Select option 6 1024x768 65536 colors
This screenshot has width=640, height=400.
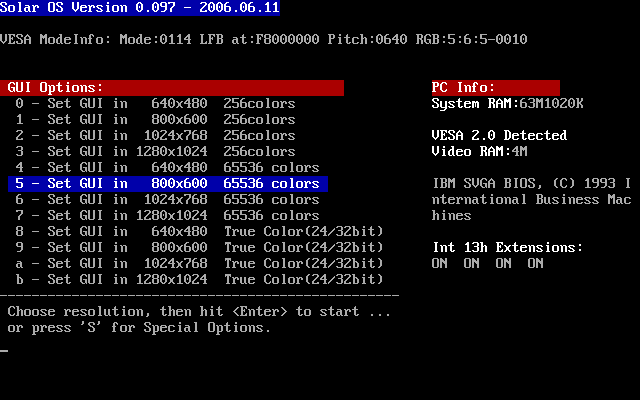click(x=167, y=200)
